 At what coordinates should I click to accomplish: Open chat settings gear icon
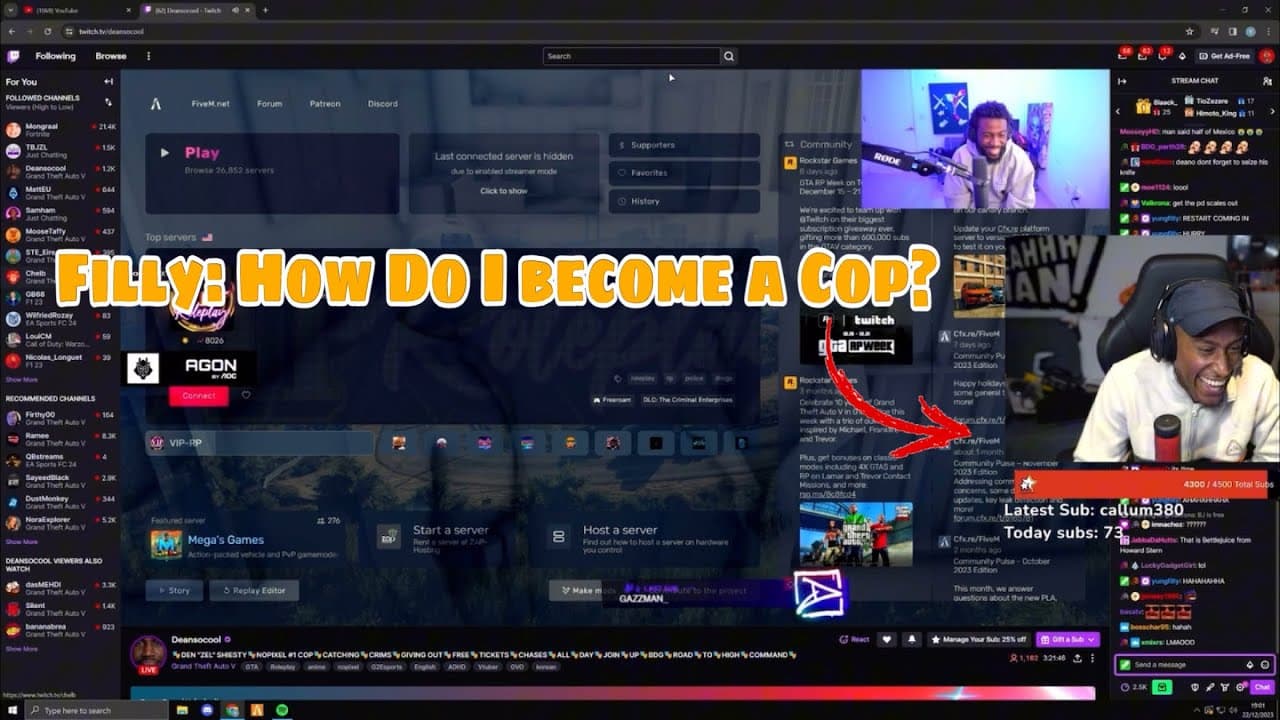click(1241, 687)
